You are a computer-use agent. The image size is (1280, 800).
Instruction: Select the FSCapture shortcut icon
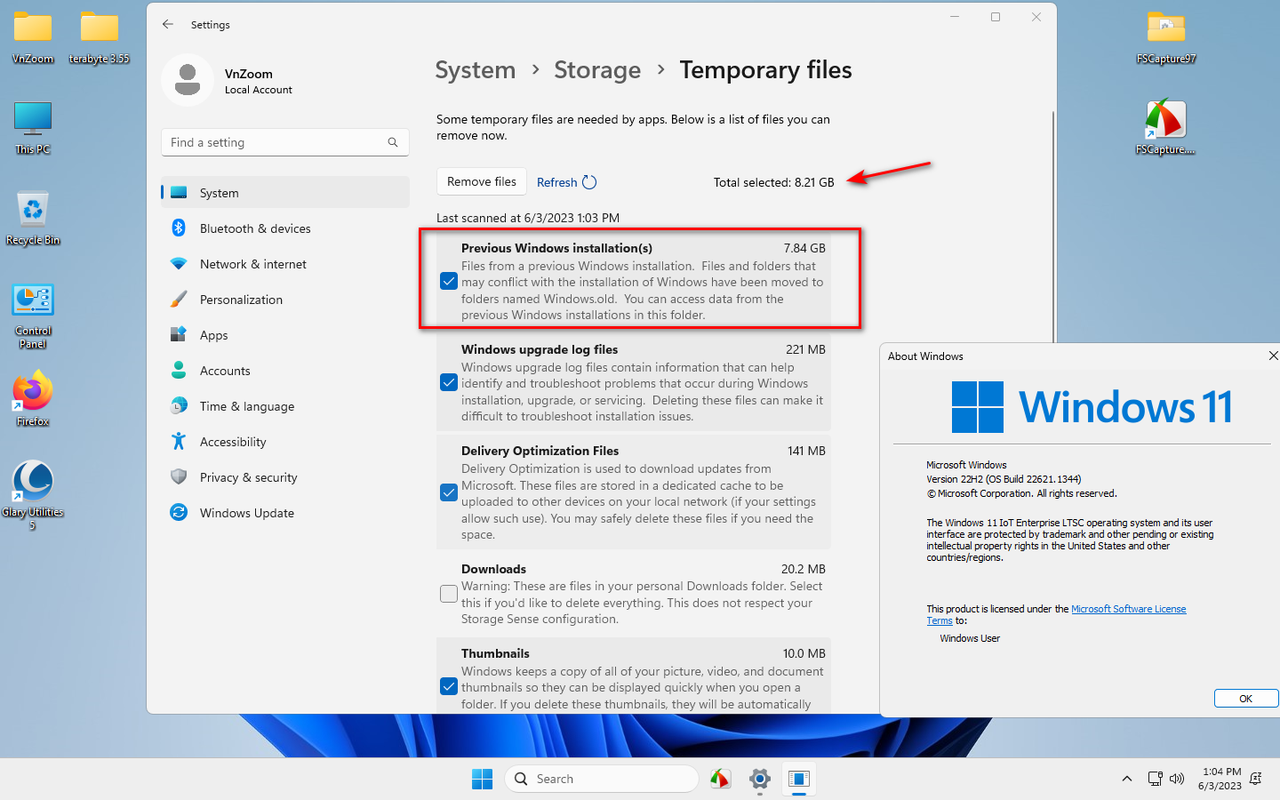tap(1166, 127)
